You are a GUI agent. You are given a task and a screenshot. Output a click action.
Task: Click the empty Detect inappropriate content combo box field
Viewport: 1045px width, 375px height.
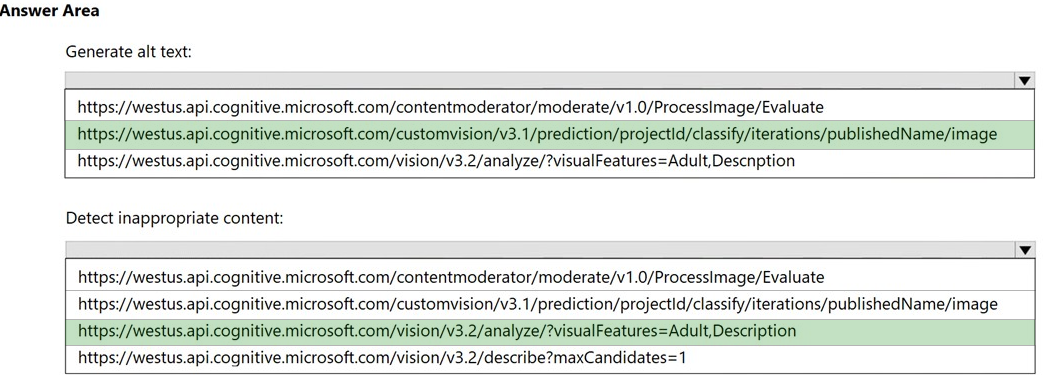[x=540, y=250]
